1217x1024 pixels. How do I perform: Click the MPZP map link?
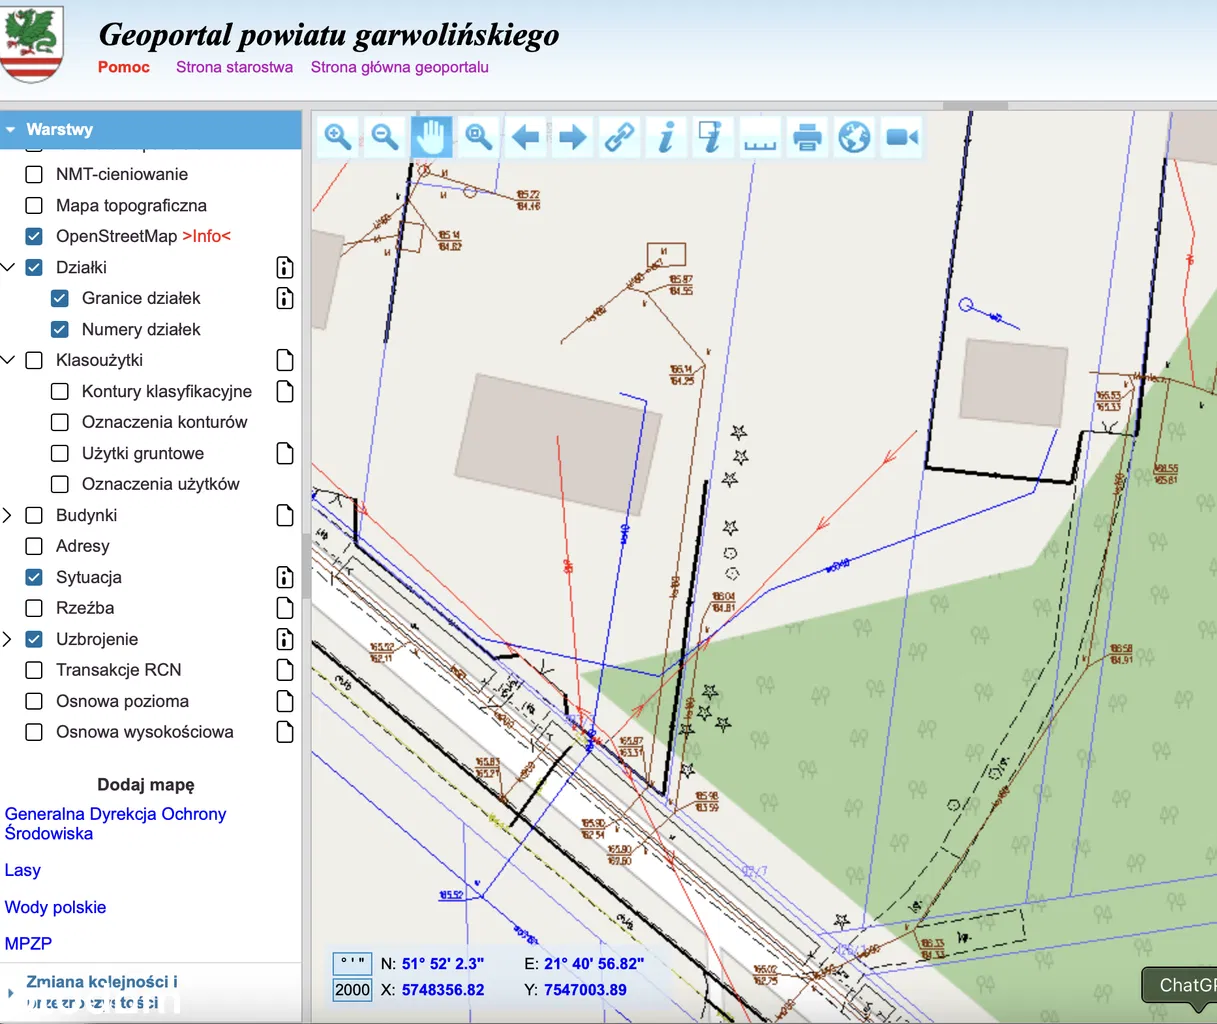point(28,943)
